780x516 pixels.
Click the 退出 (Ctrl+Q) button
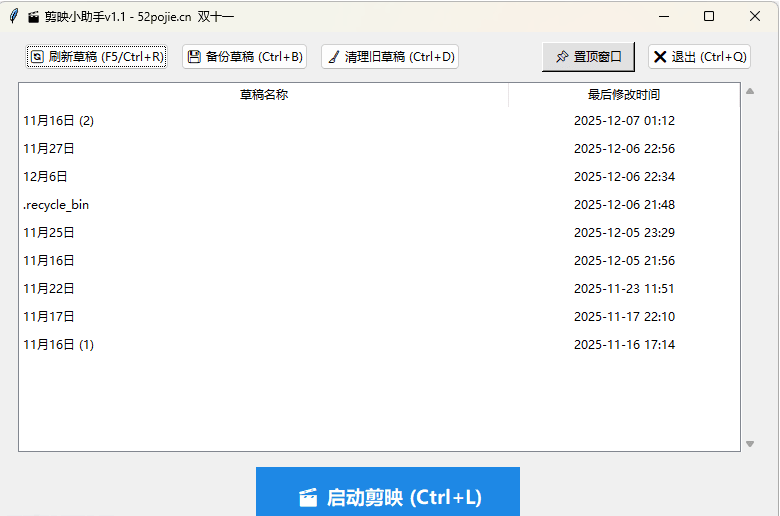[x=699, y=57]
